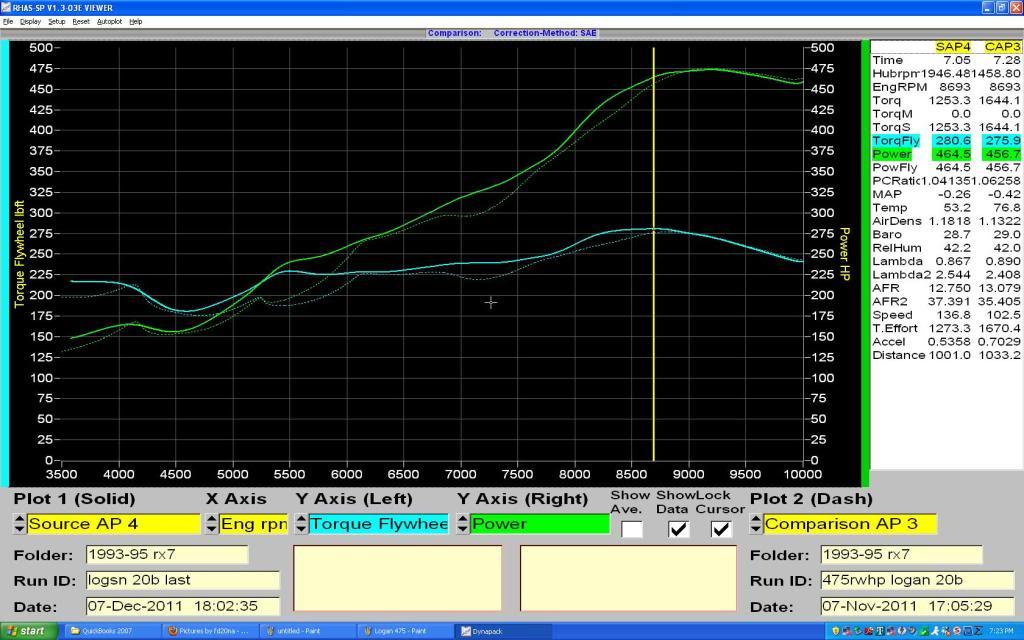Viewport: 1024px width, 640px height.
Task: Click the MAP row label
Action: pos(887,194)
